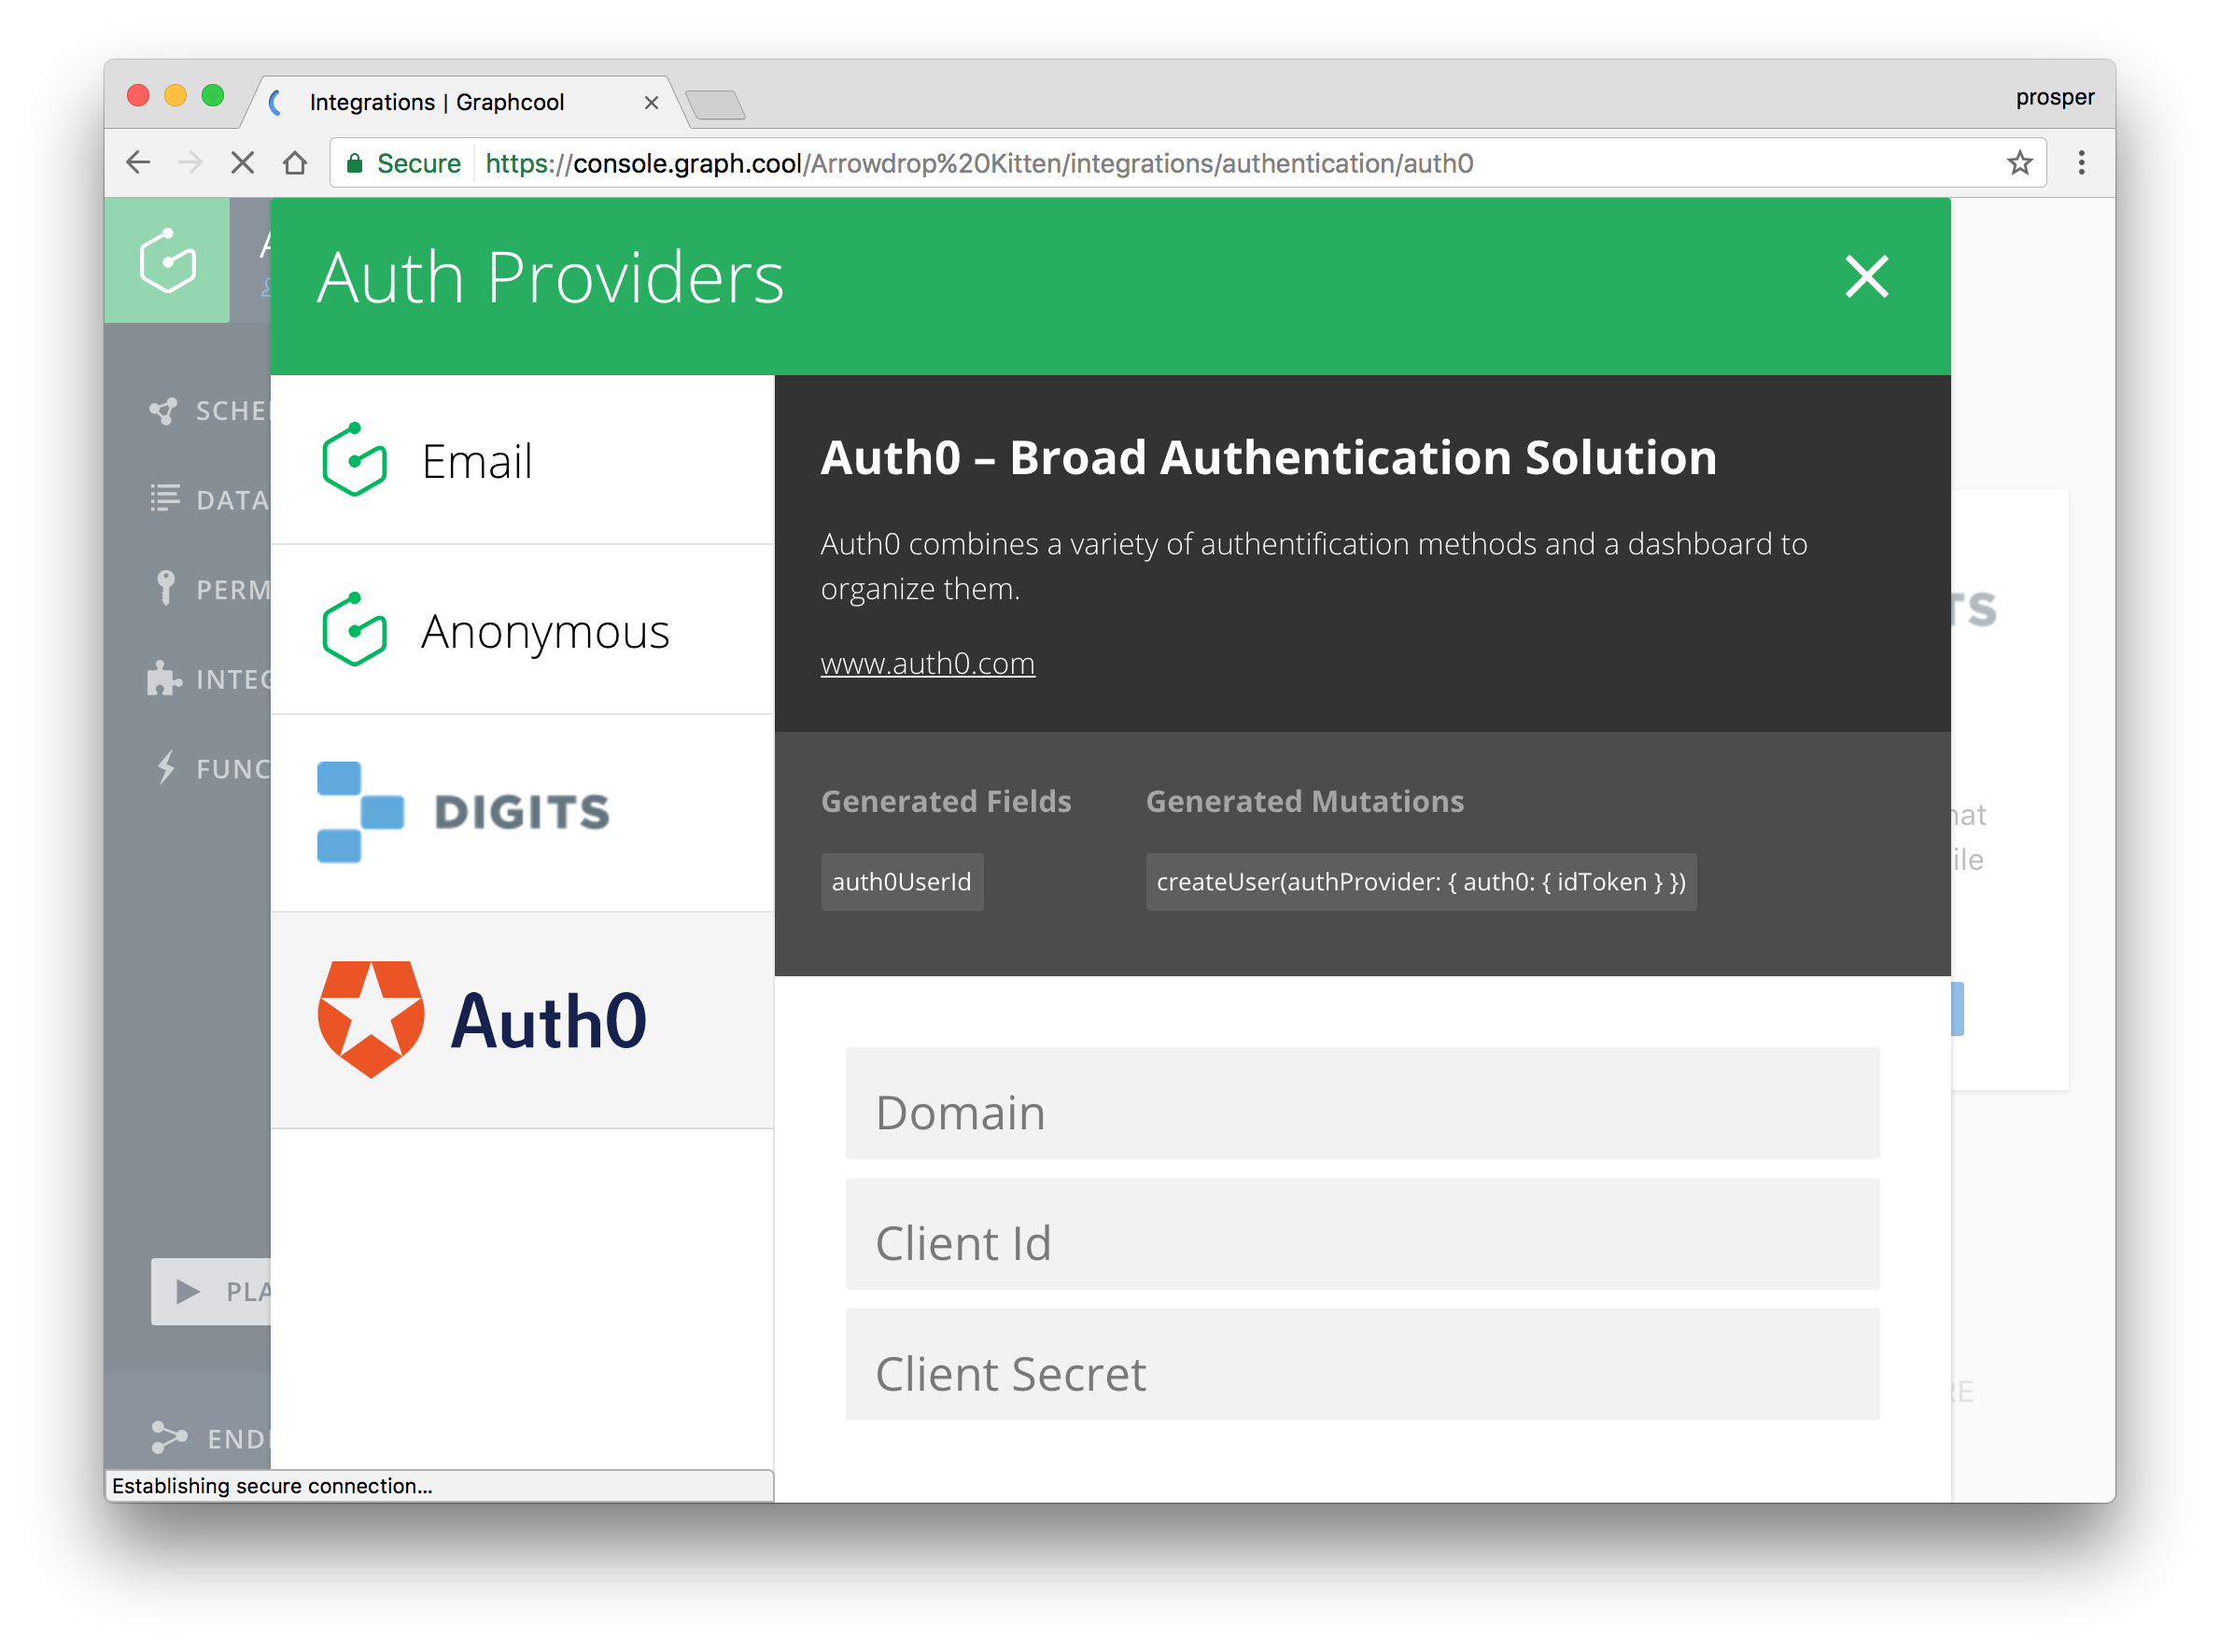Stop page loading in browser toolbar
This screenshot has height=1652, width=2220.
(242, 163)
